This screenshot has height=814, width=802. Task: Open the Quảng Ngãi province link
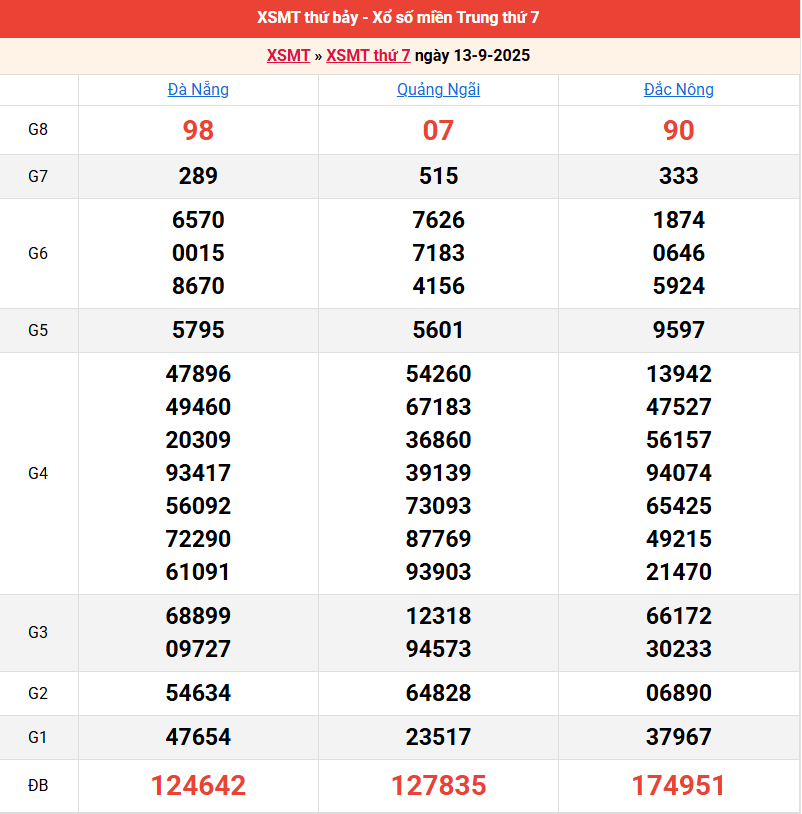pyautogui.click(x=438, y=90)
